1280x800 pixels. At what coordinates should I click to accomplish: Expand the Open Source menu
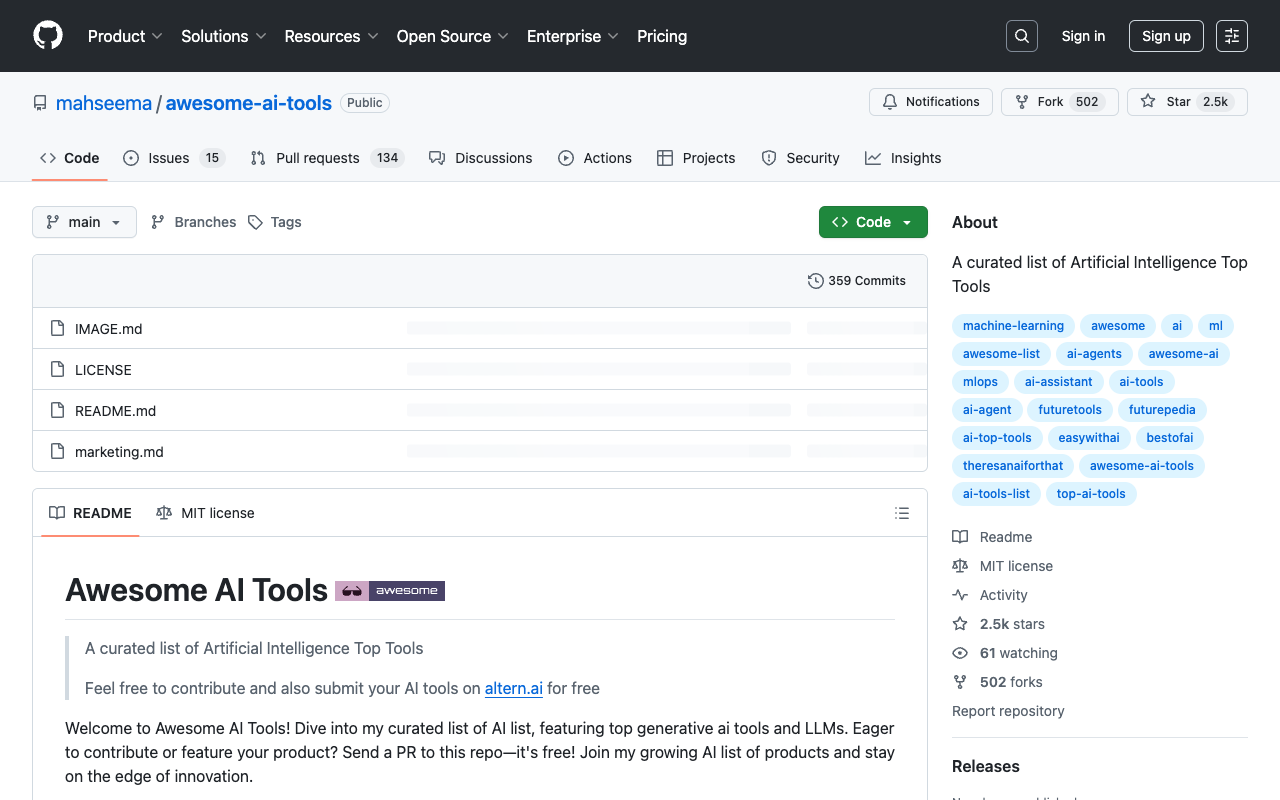click(x=453, y=36)
